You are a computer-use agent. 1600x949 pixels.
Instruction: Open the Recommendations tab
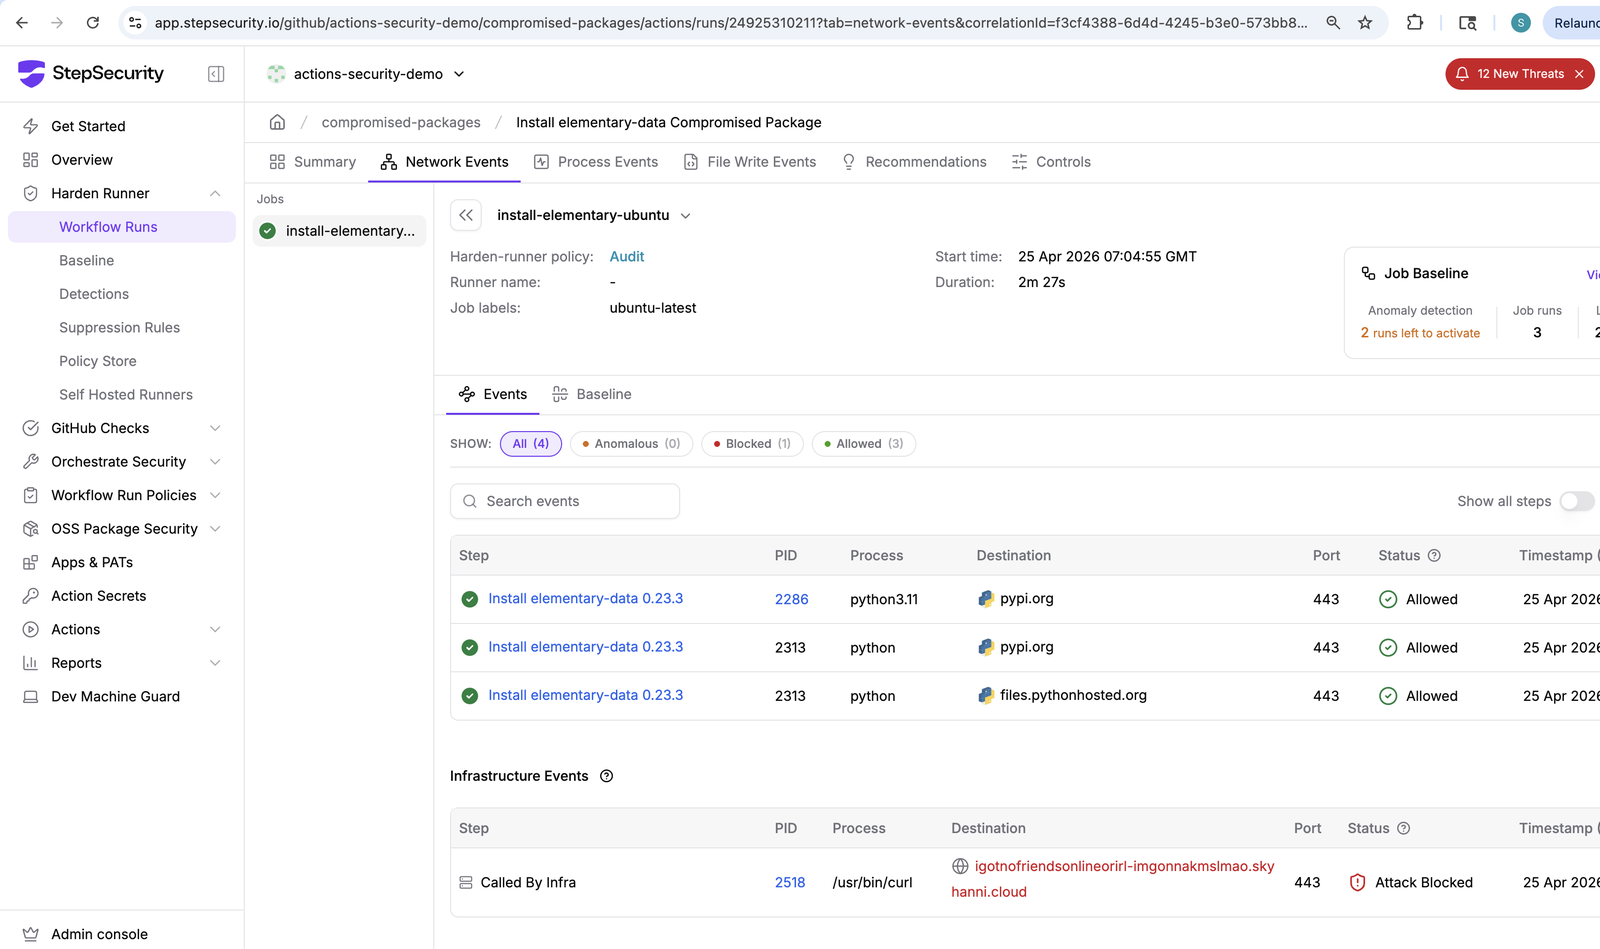click(914, 162)
